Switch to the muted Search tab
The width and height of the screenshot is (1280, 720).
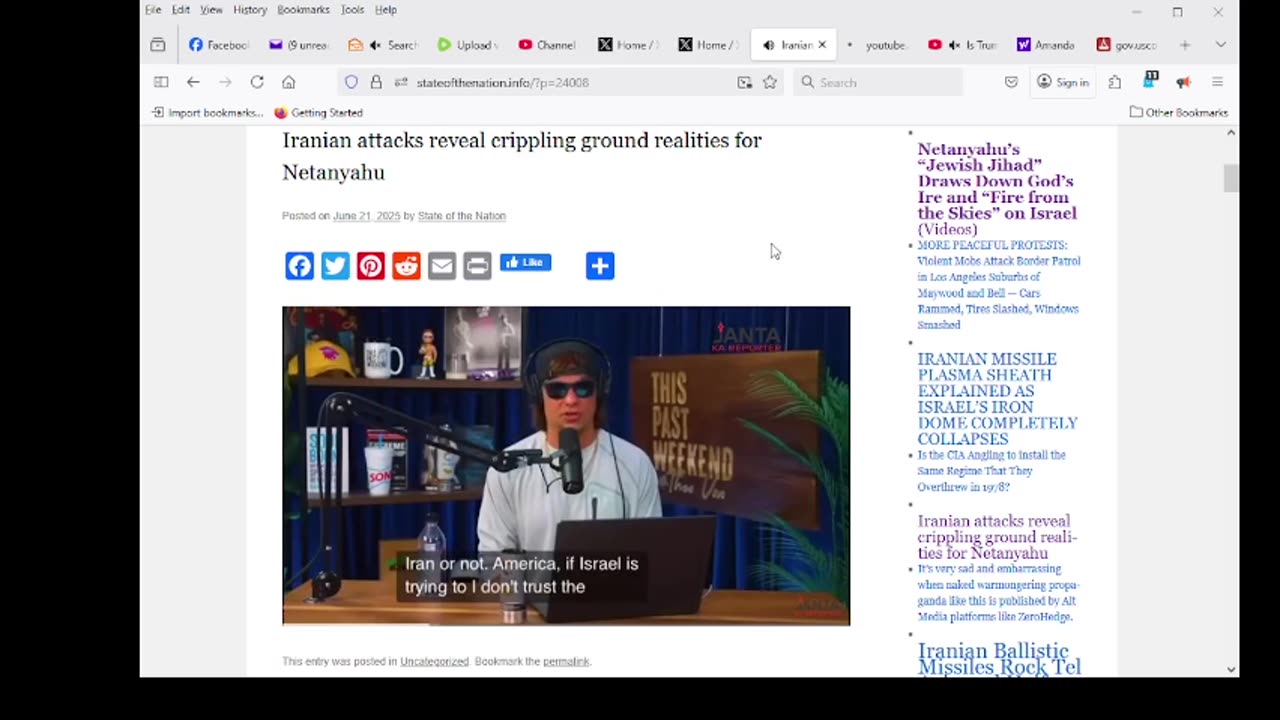click(x=383, y=45)
